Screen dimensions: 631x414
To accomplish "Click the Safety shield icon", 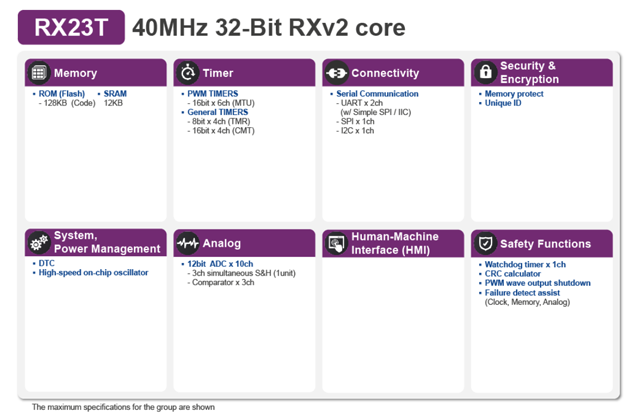I will point(485,243).
